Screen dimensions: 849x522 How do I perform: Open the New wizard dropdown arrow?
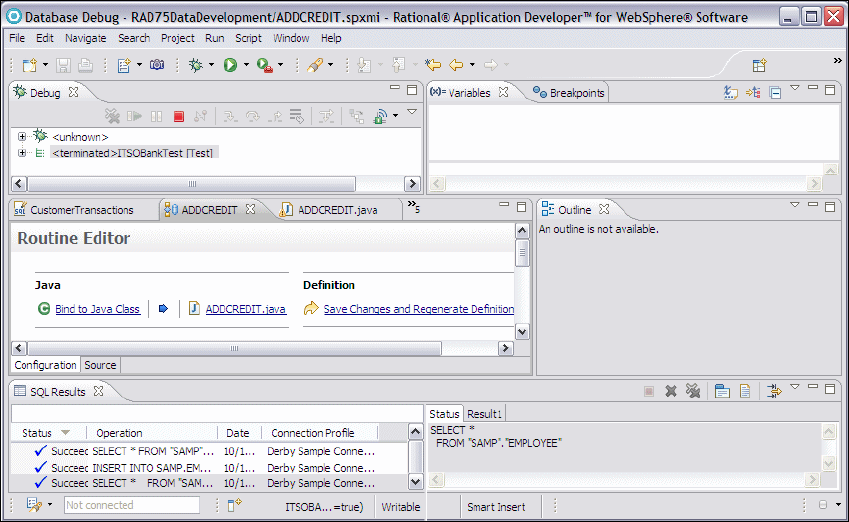[45, 65]
